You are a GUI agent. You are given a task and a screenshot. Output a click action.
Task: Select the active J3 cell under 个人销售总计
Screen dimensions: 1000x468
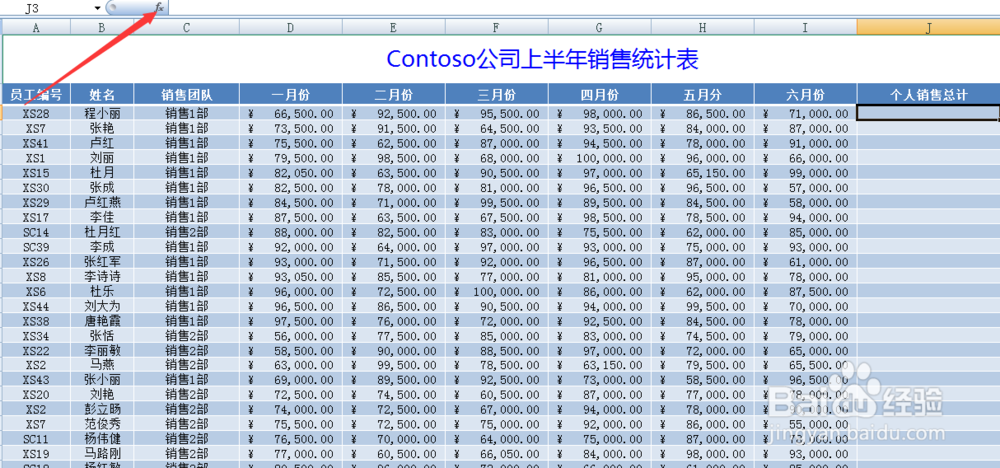tap(929, 113)
